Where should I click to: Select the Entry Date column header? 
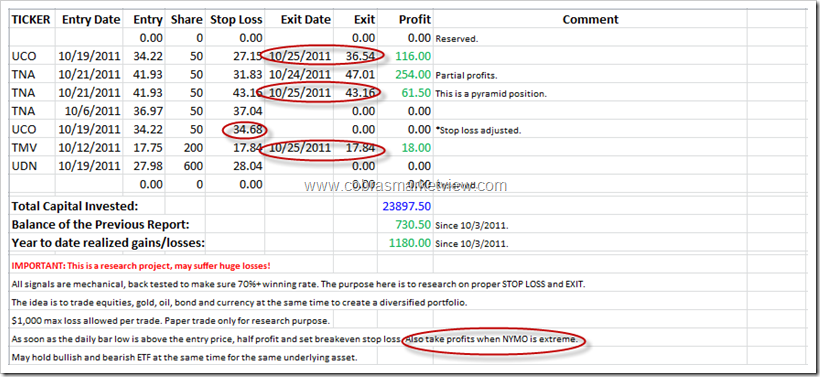point(91,20)
